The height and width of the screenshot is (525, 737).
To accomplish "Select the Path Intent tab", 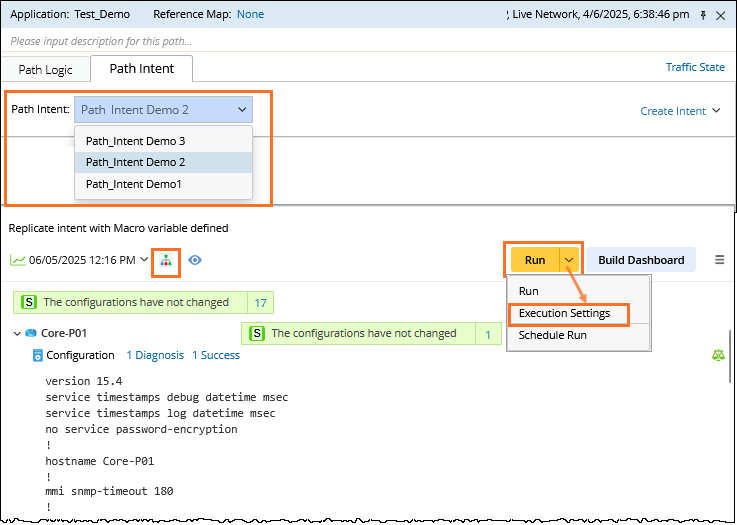I will coord(141,69).
